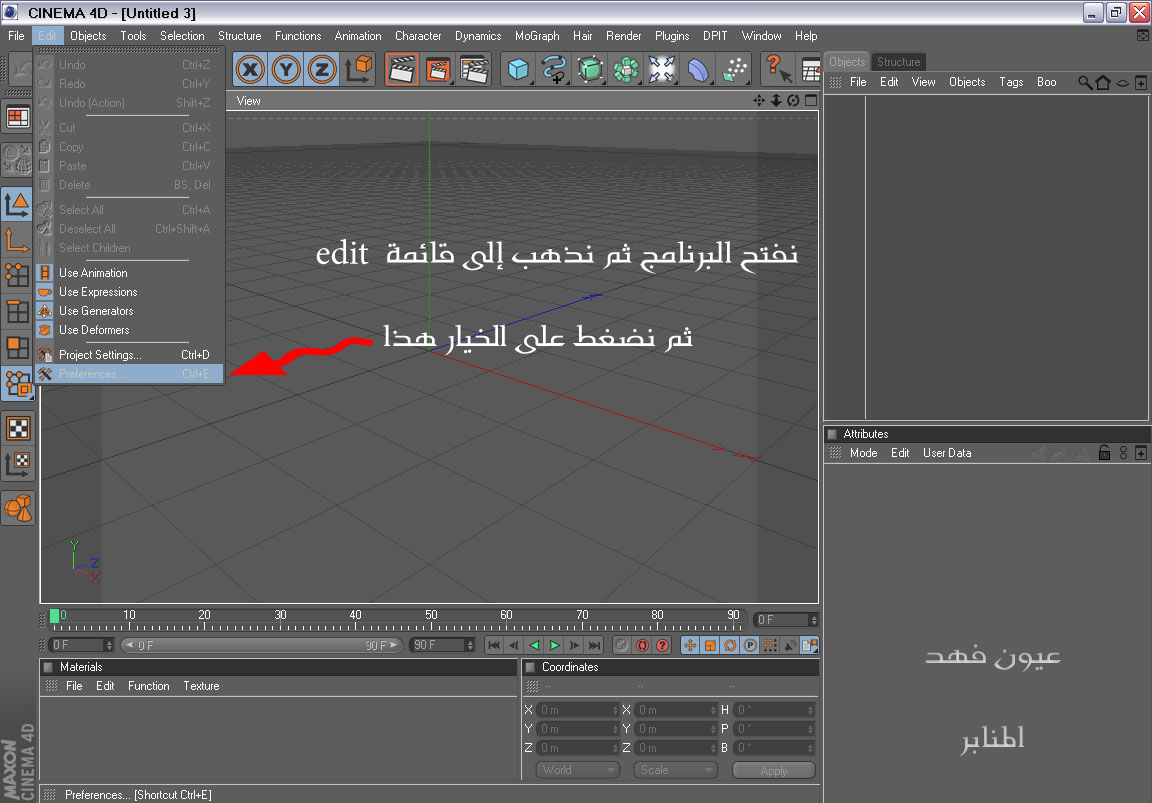Open the Render menu
This screenshot has height=803, width=1152.
point(624,36)
